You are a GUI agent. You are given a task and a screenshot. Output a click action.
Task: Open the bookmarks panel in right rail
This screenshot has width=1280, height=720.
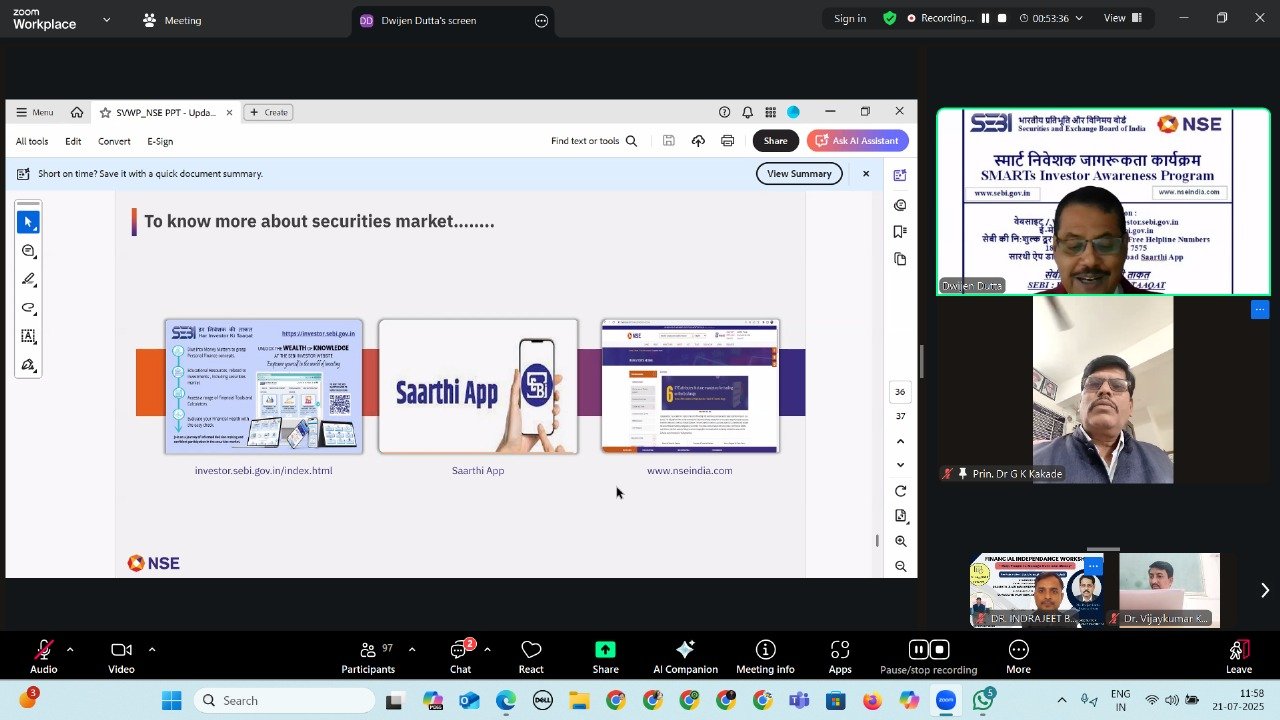[x=900, y=232]
